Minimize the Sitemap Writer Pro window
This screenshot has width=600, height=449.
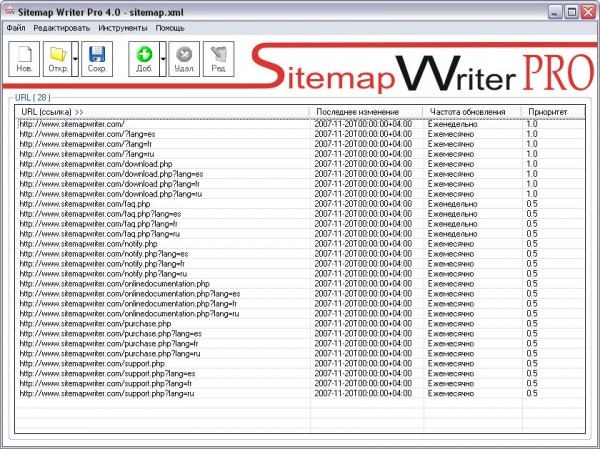pos(555,12)
